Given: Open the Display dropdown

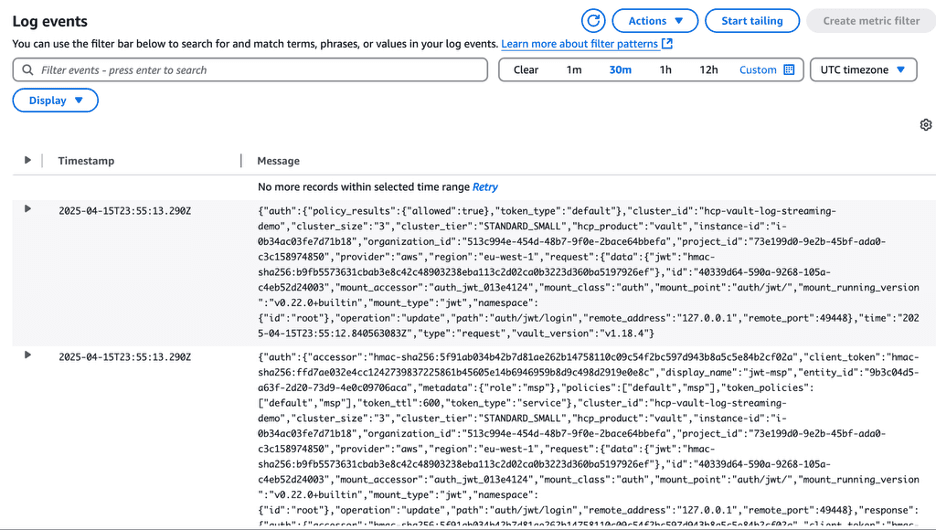Looking at the screenshot, I should 55,100.
